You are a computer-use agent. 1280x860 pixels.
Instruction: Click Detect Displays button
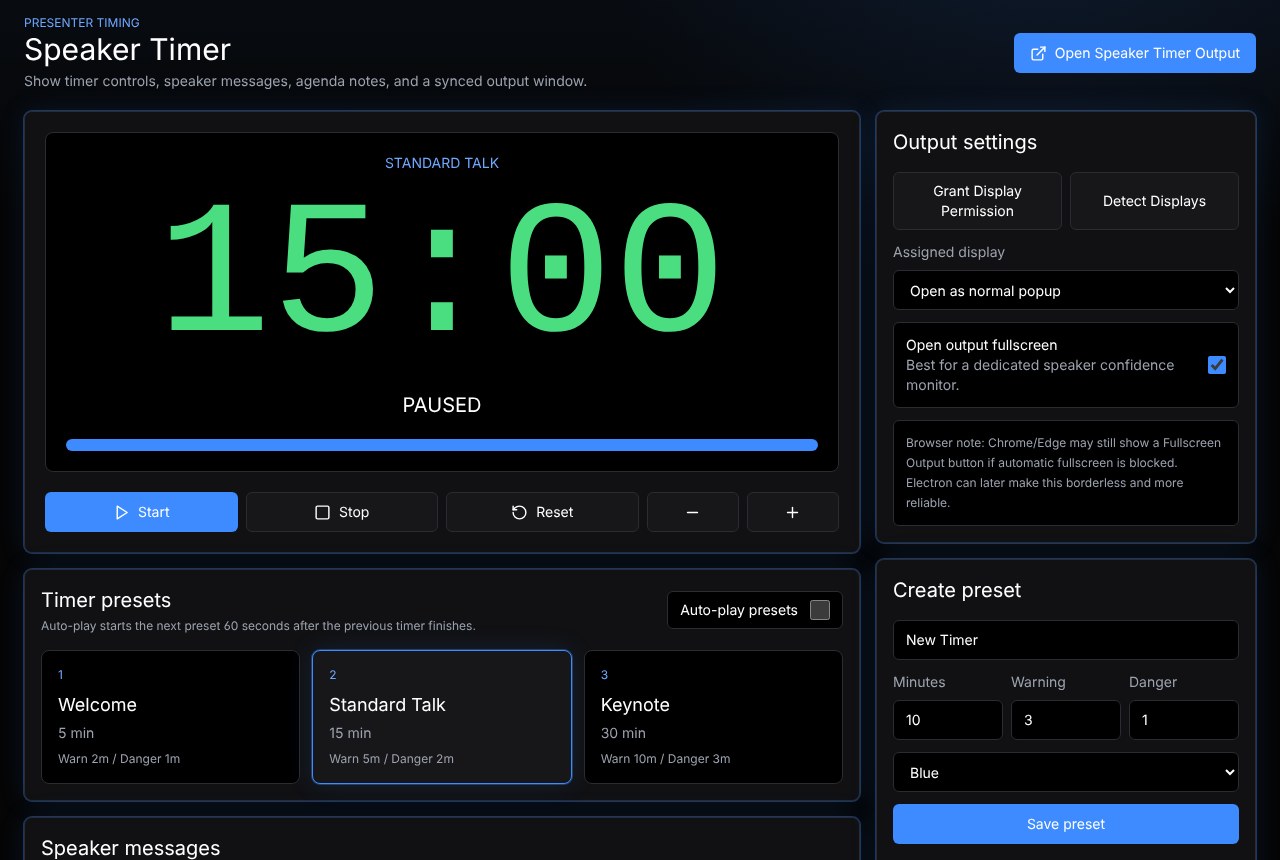click(x=1154, y=201)
